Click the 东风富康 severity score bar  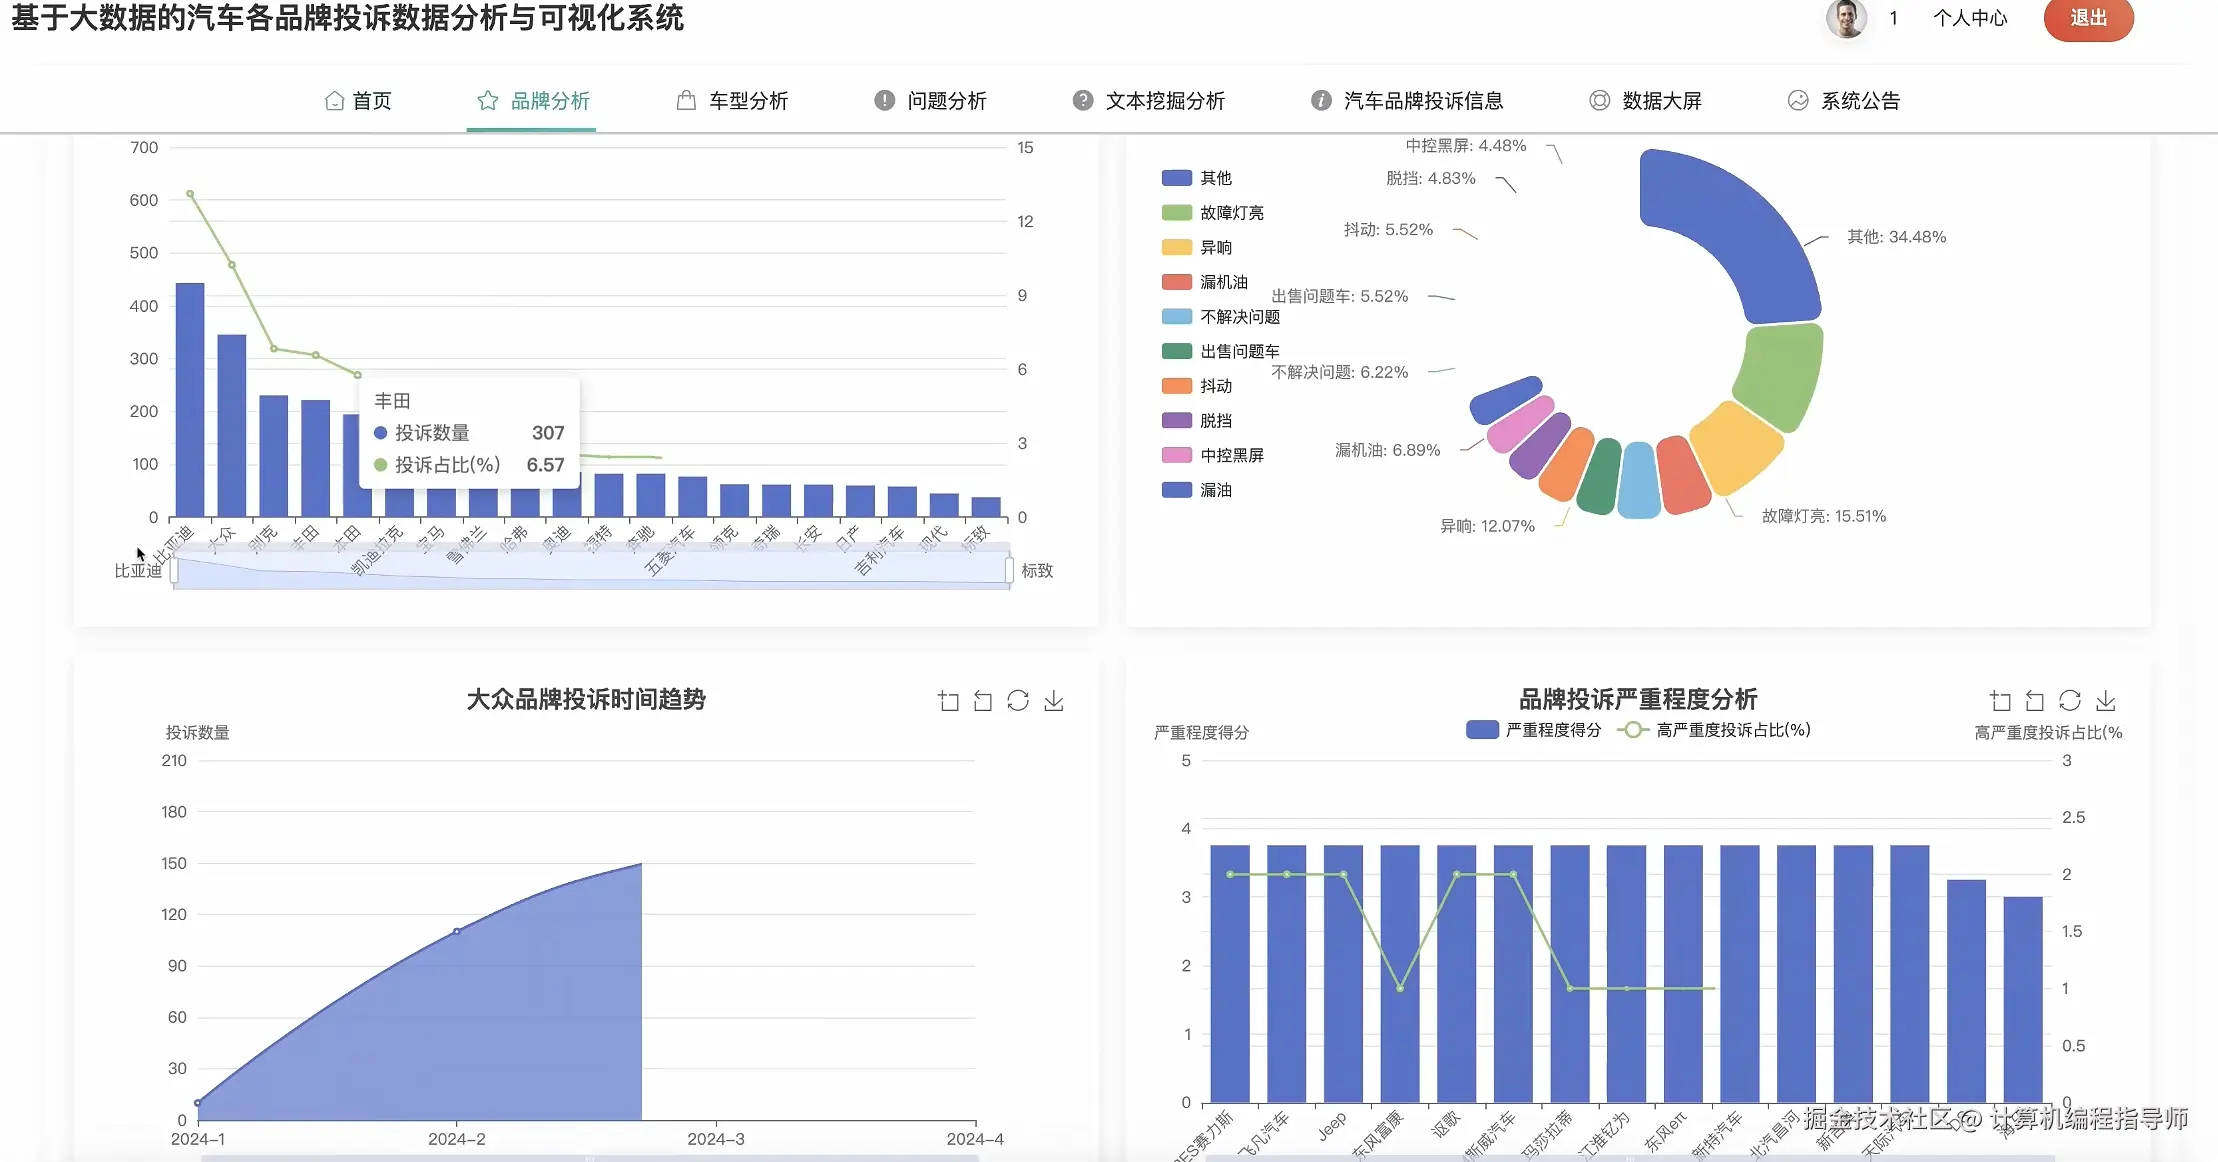pyautogui.click(x=1400, y=973)
